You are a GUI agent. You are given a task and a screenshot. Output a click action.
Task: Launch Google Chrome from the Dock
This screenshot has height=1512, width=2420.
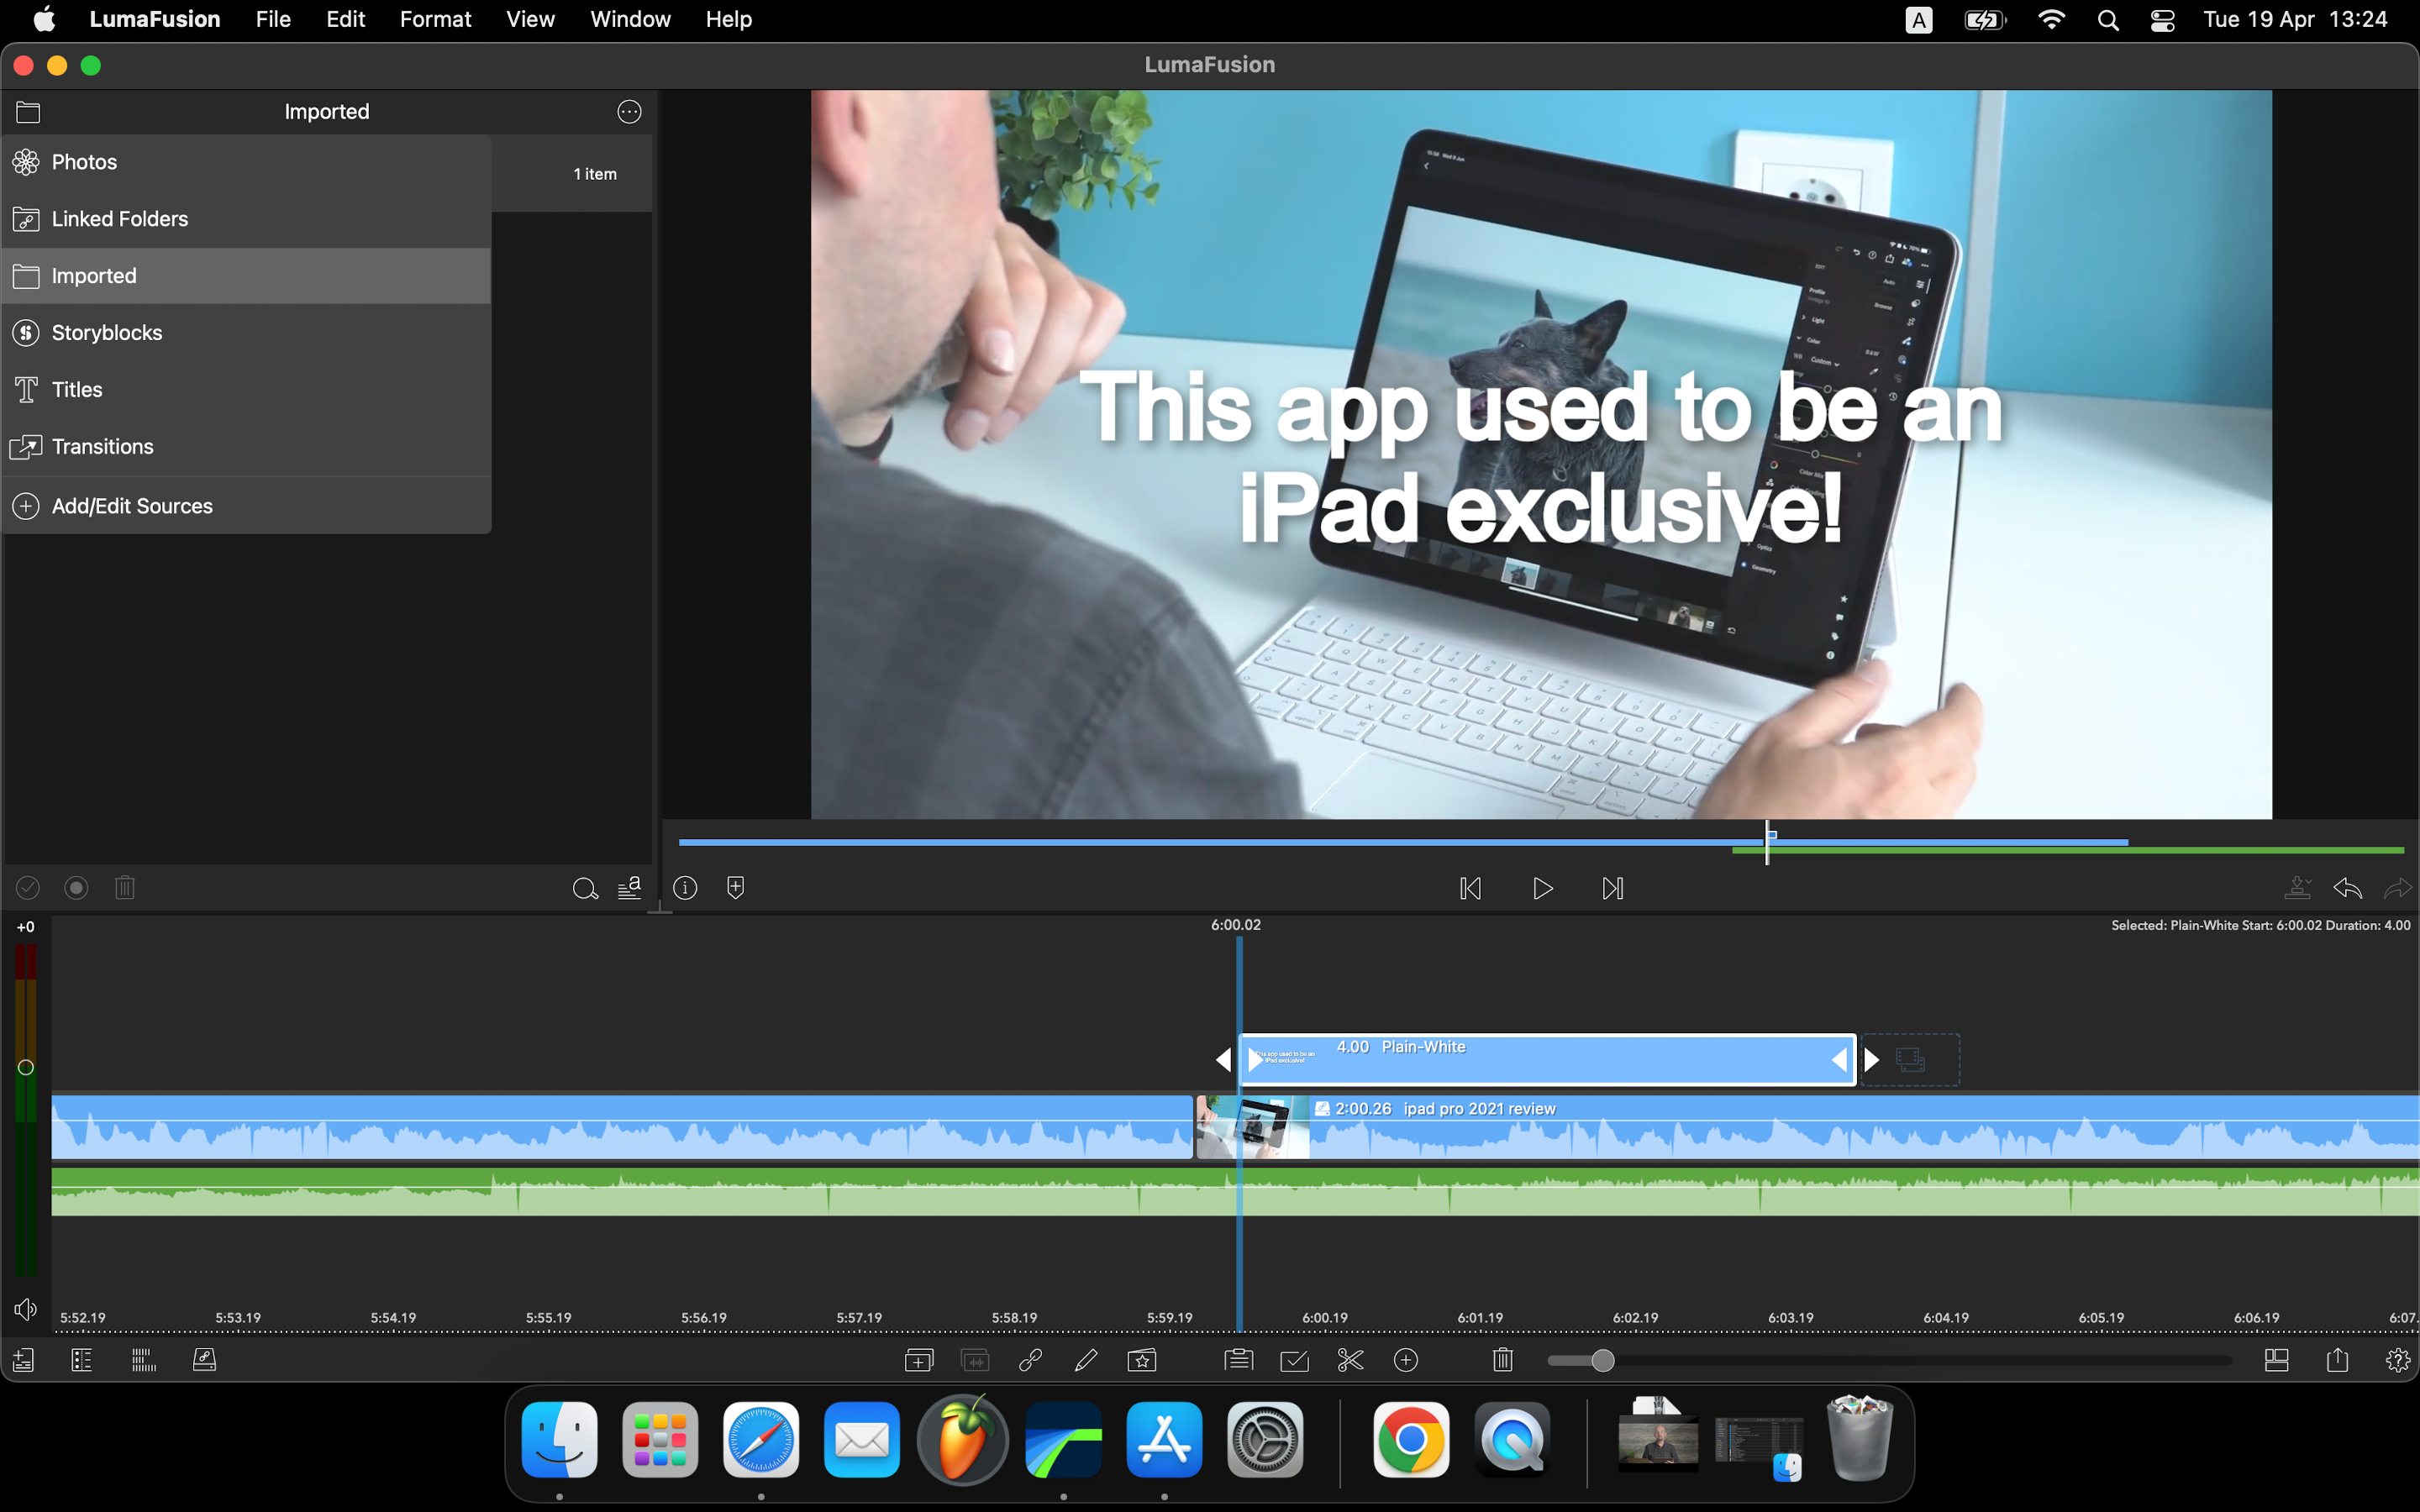1411,1440
